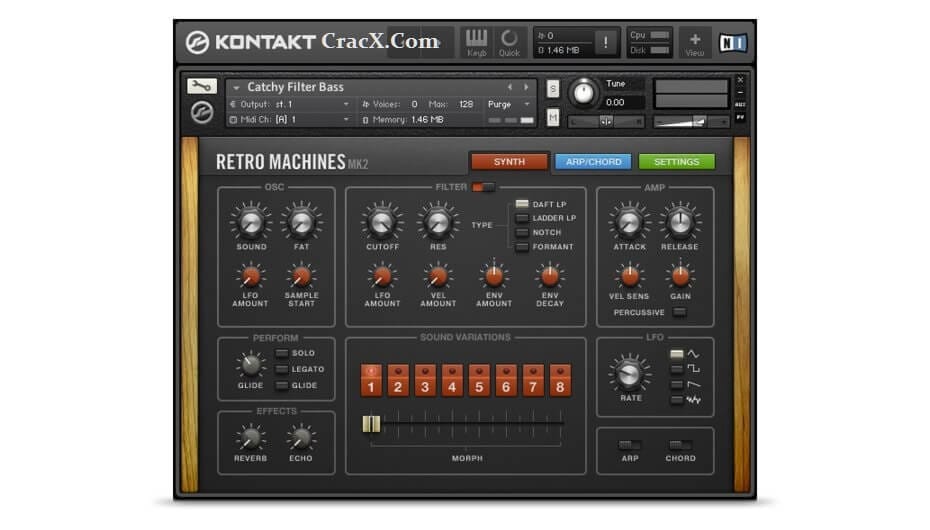Click the exclamation panic button
The width and height of the screenshot is (930, 530).
point(605,42)
